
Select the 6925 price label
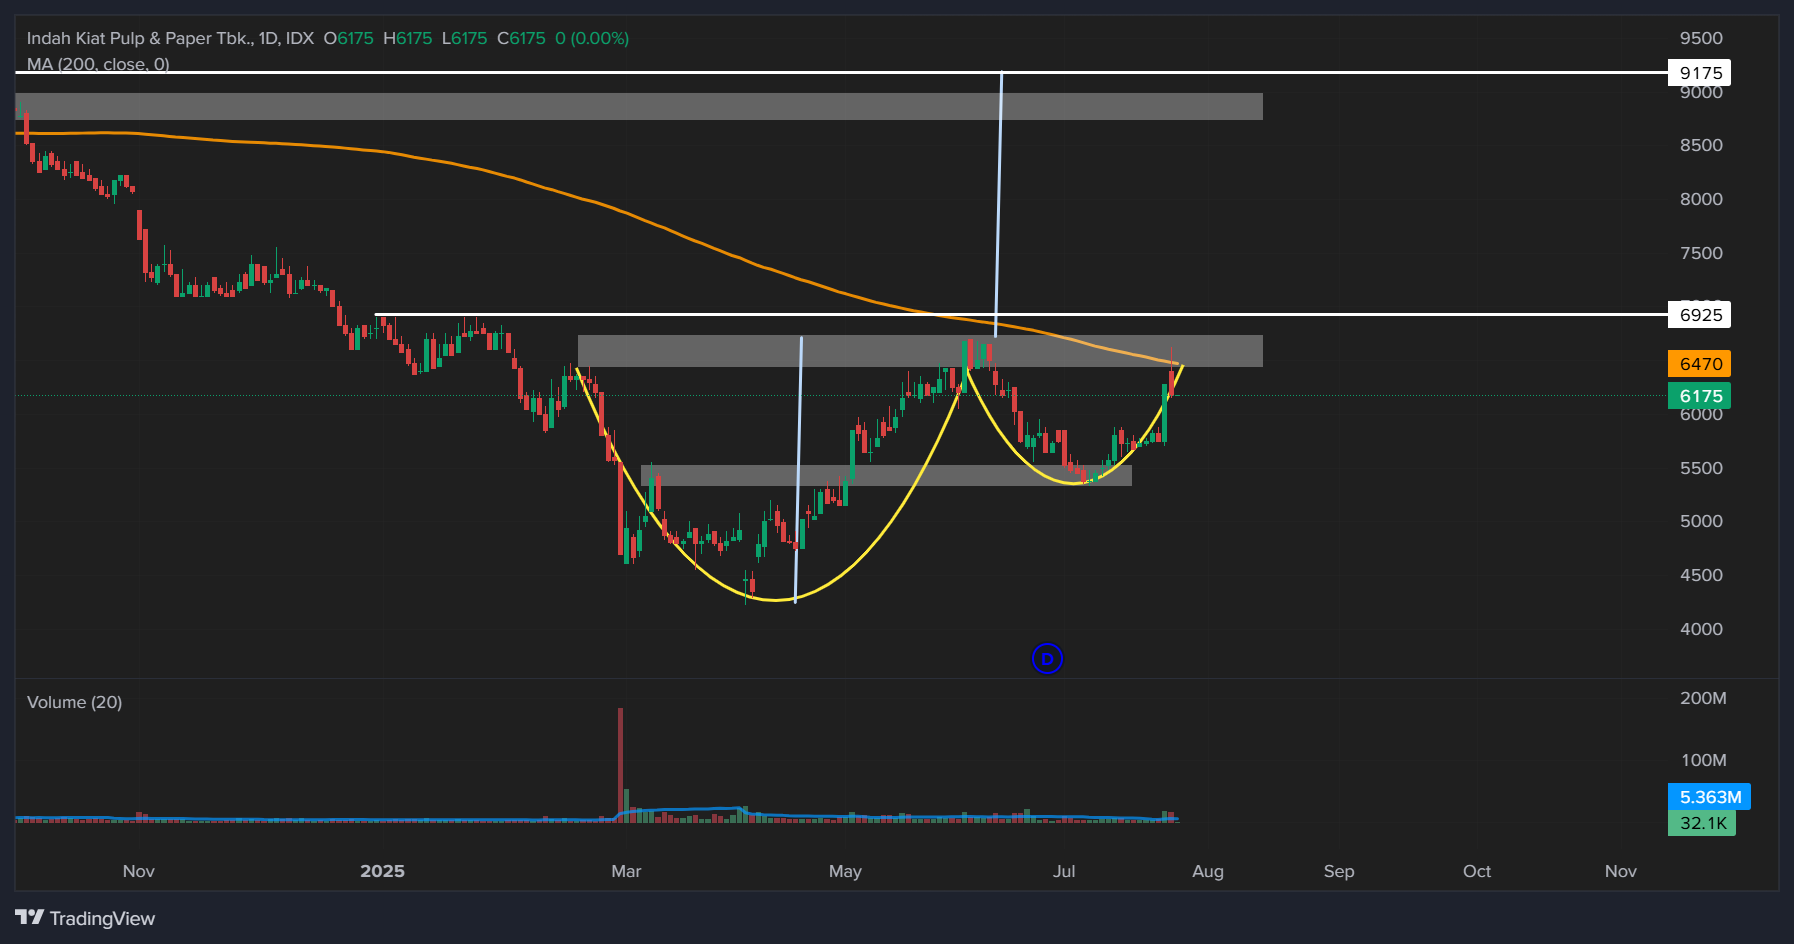(1700, 315)
